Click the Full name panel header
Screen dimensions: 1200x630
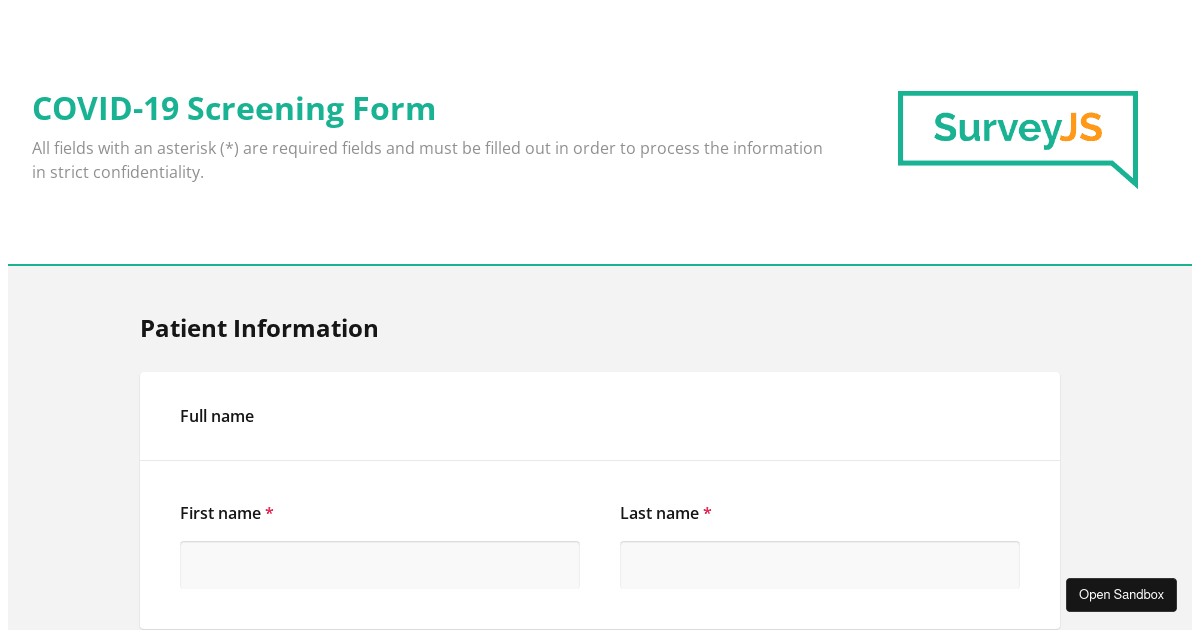click(217, 416)
